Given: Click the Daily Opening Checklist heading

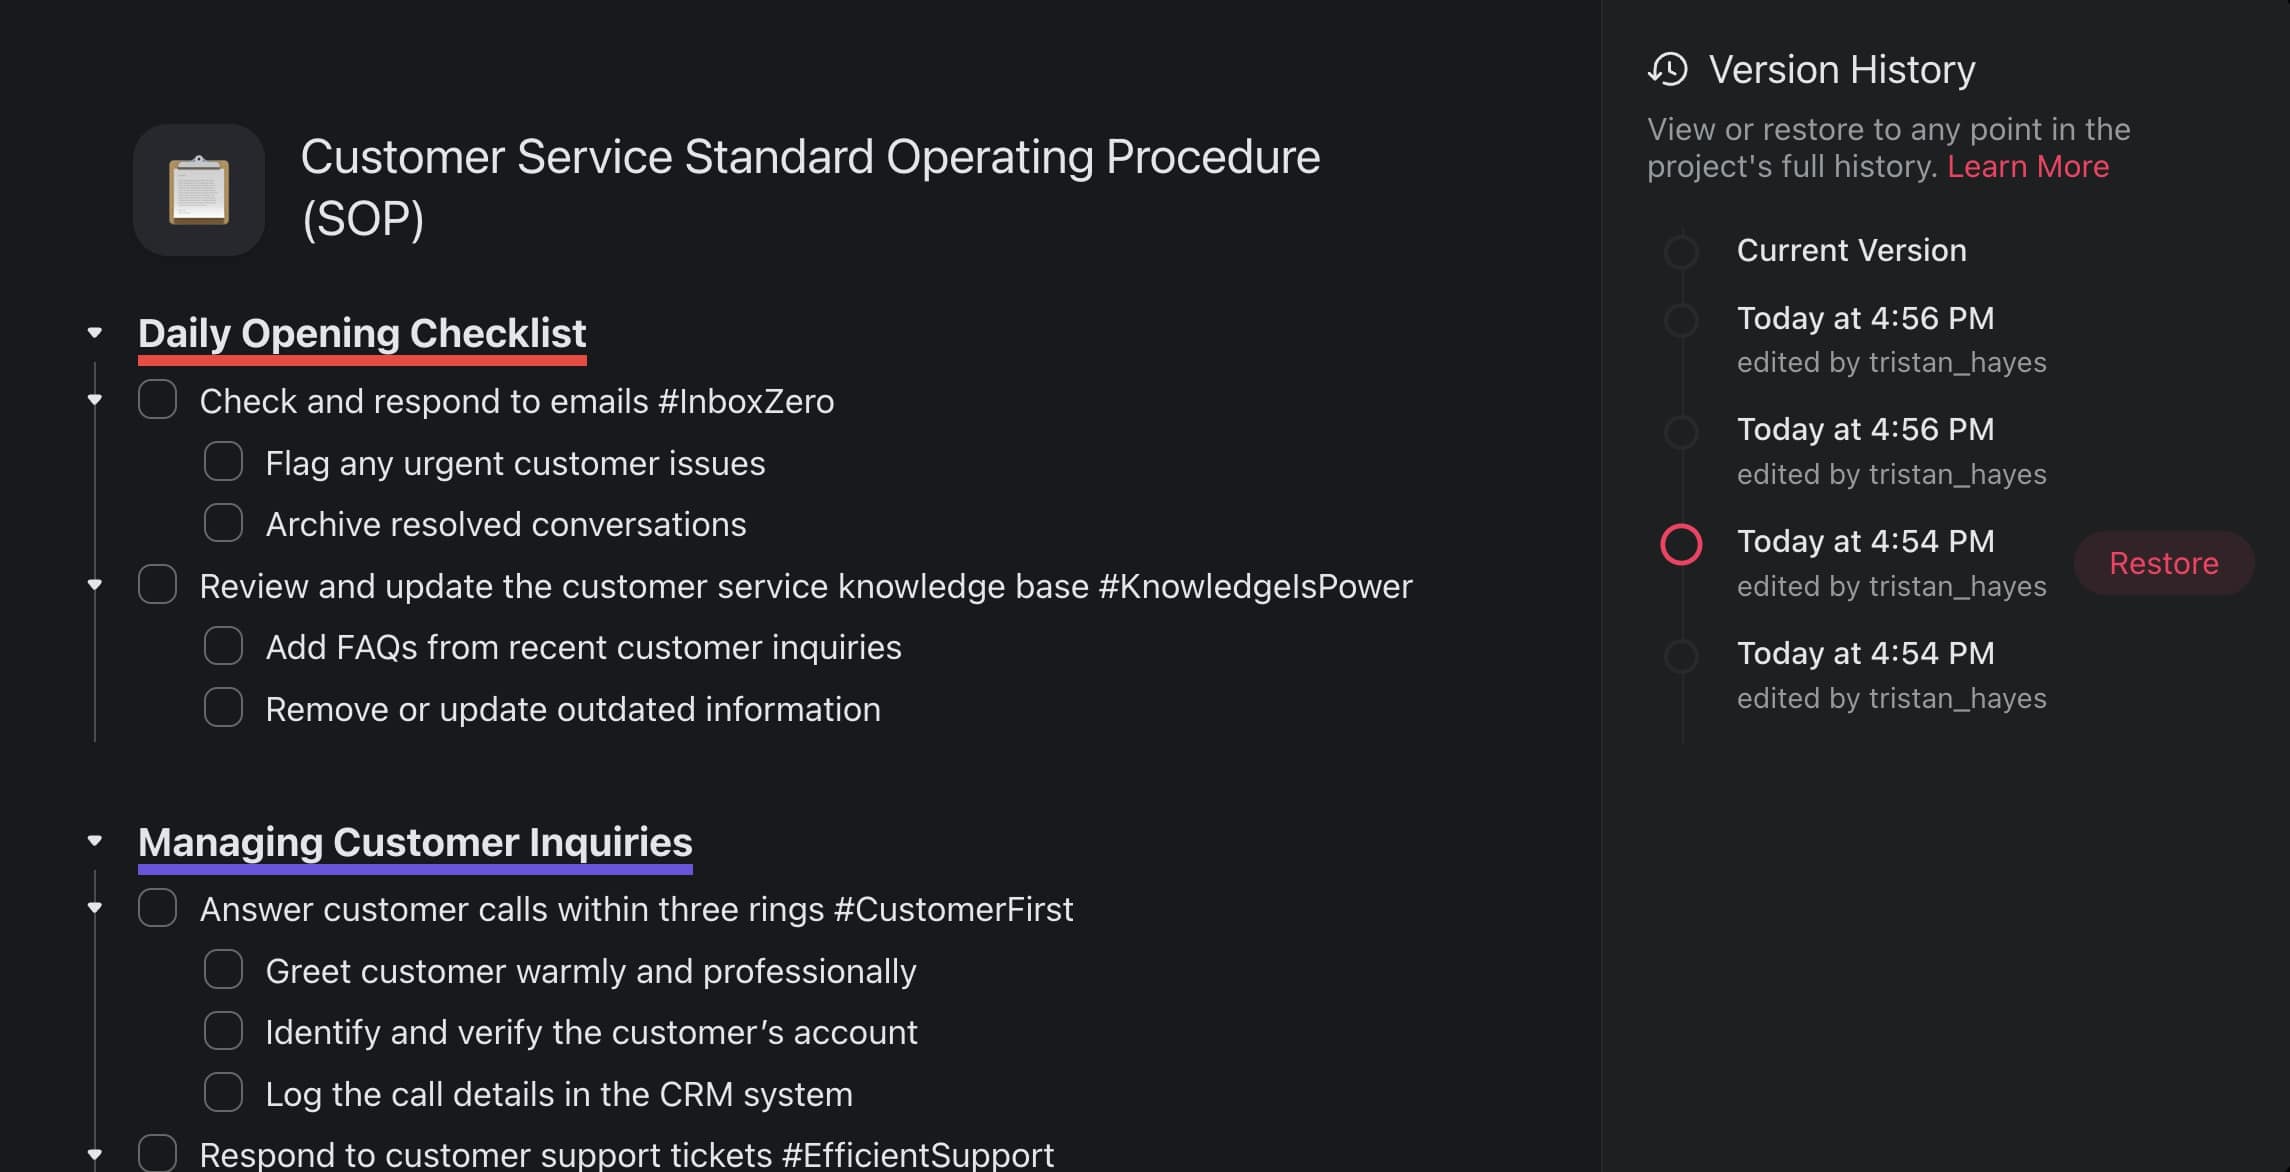Looking at the screenshot, I should (362, 334).
